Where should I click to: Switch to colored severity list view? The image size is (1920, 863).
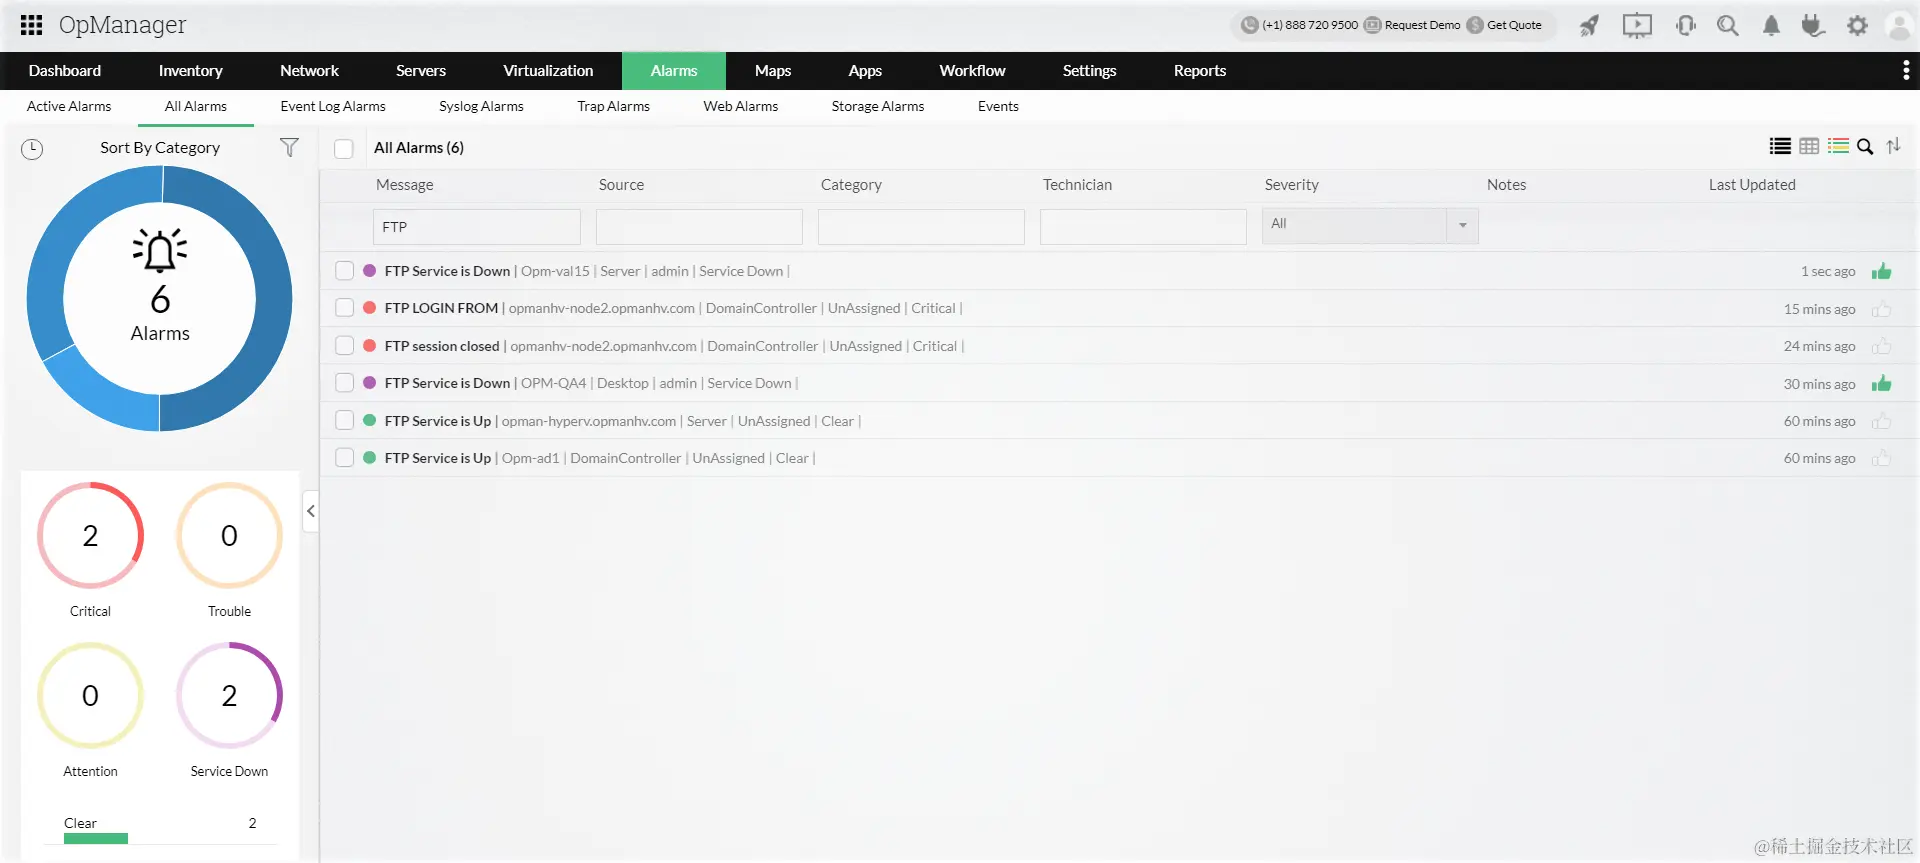1838,146
